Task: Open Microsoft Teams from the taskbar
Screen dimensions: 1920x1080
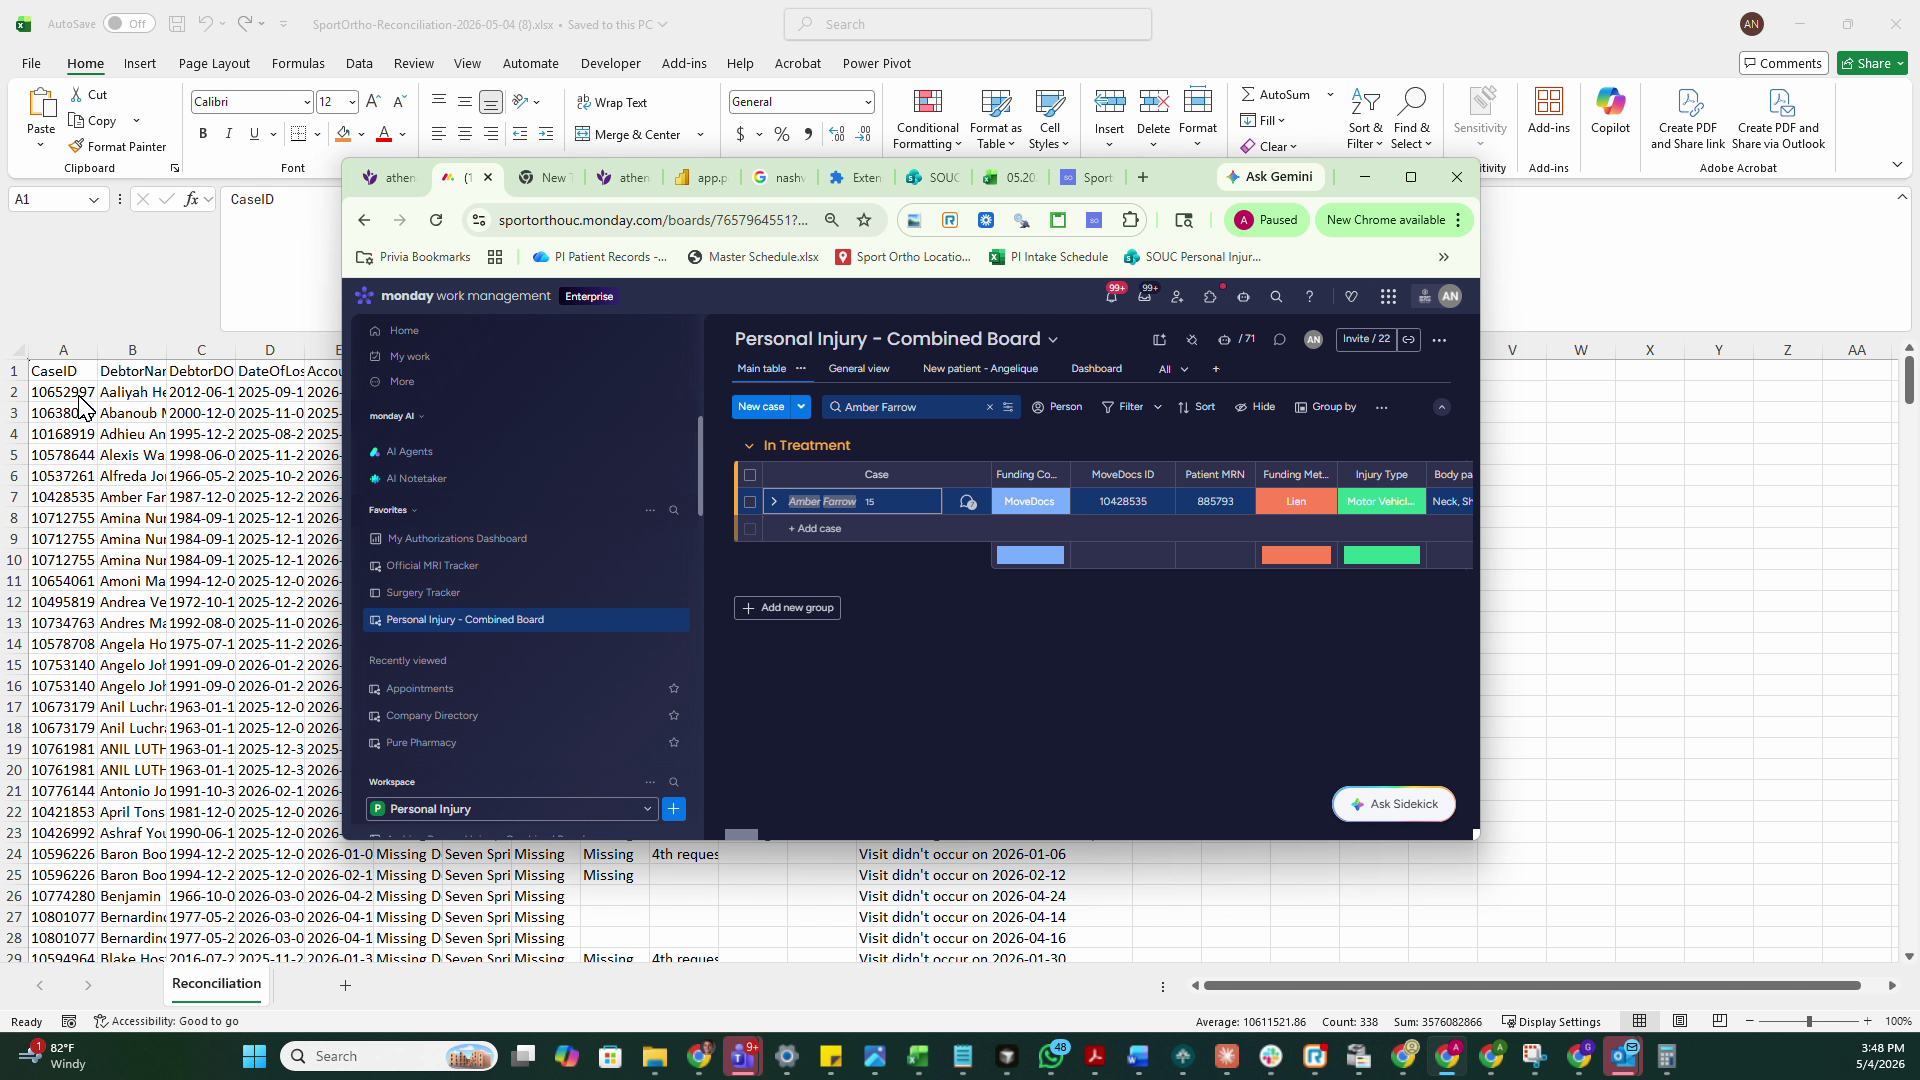Action: click(x=743, y=1056)
